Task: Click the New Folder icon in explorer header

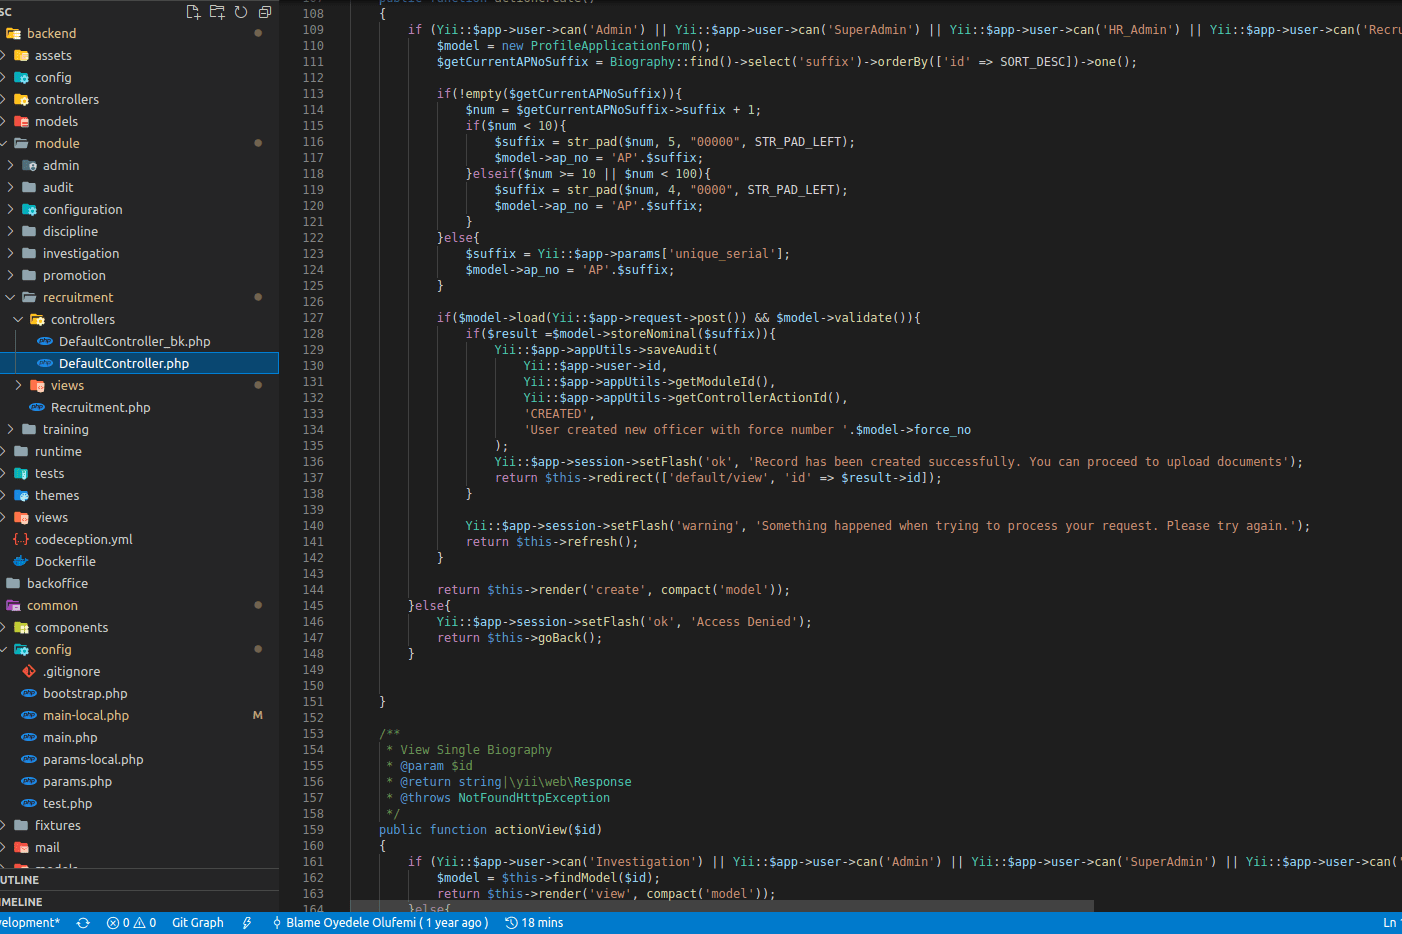Action: point(217,12)
